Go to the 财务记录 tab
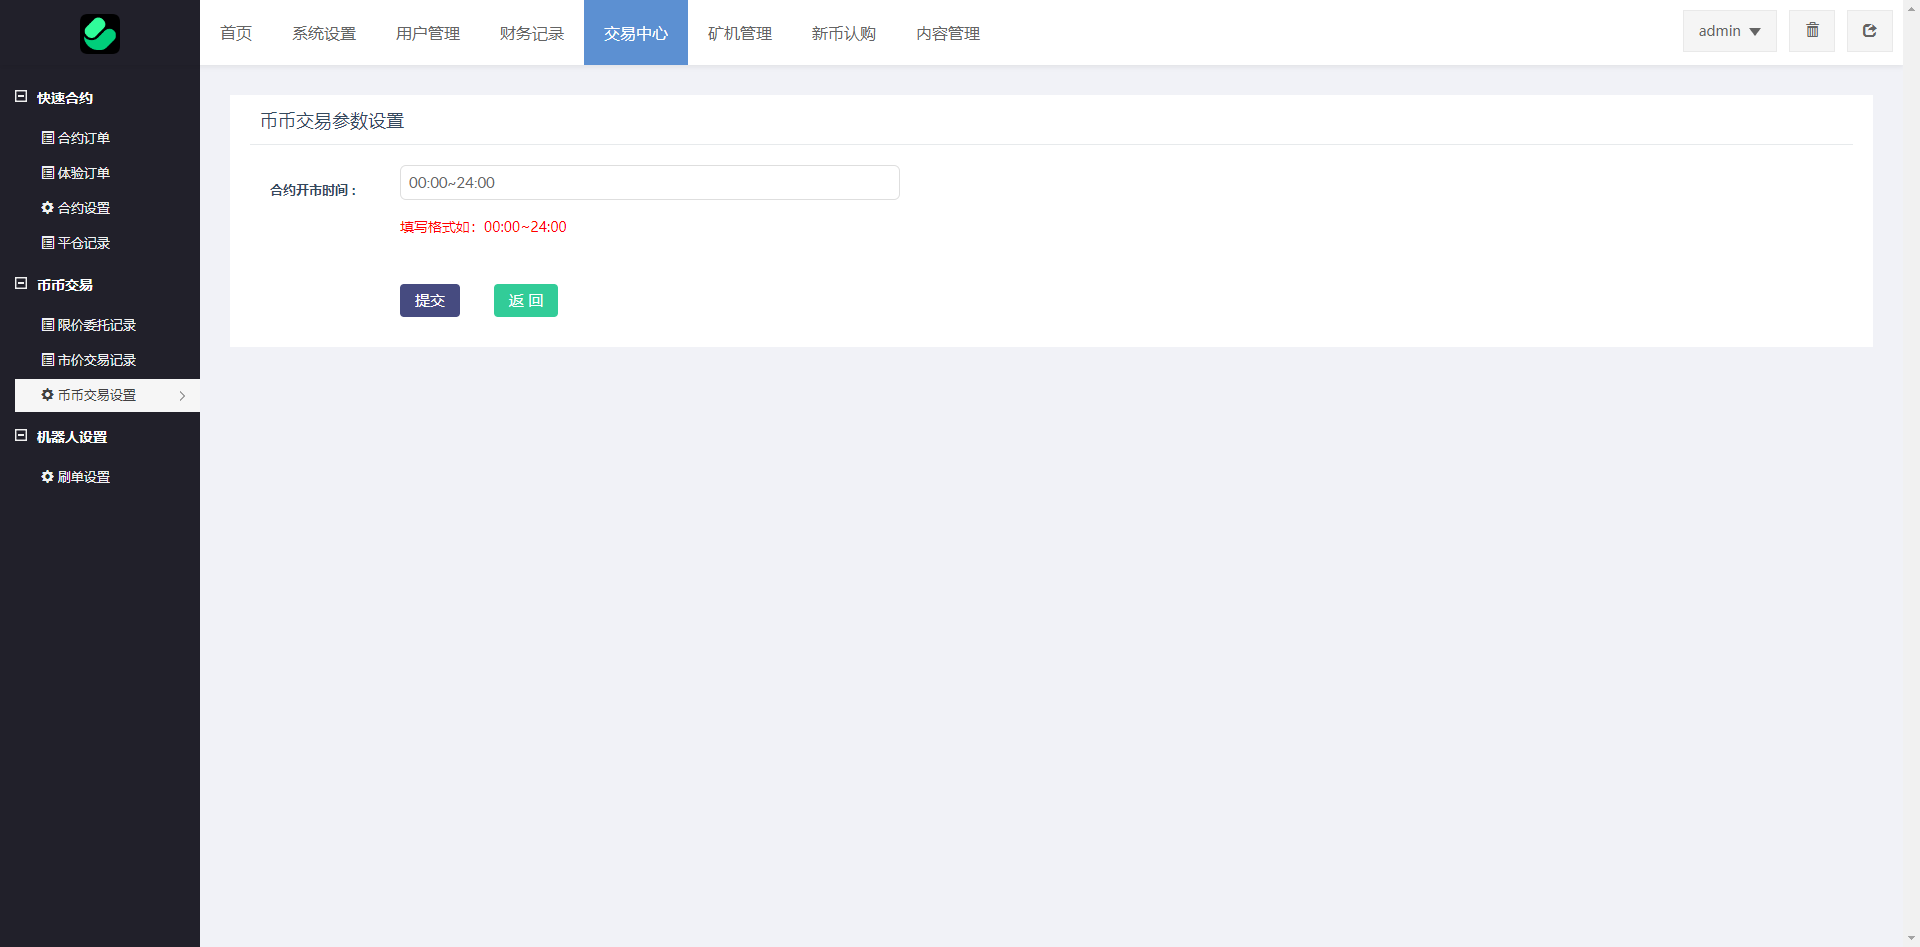Viewport: 1920px width, 947px height. click(x=531, y=33)
